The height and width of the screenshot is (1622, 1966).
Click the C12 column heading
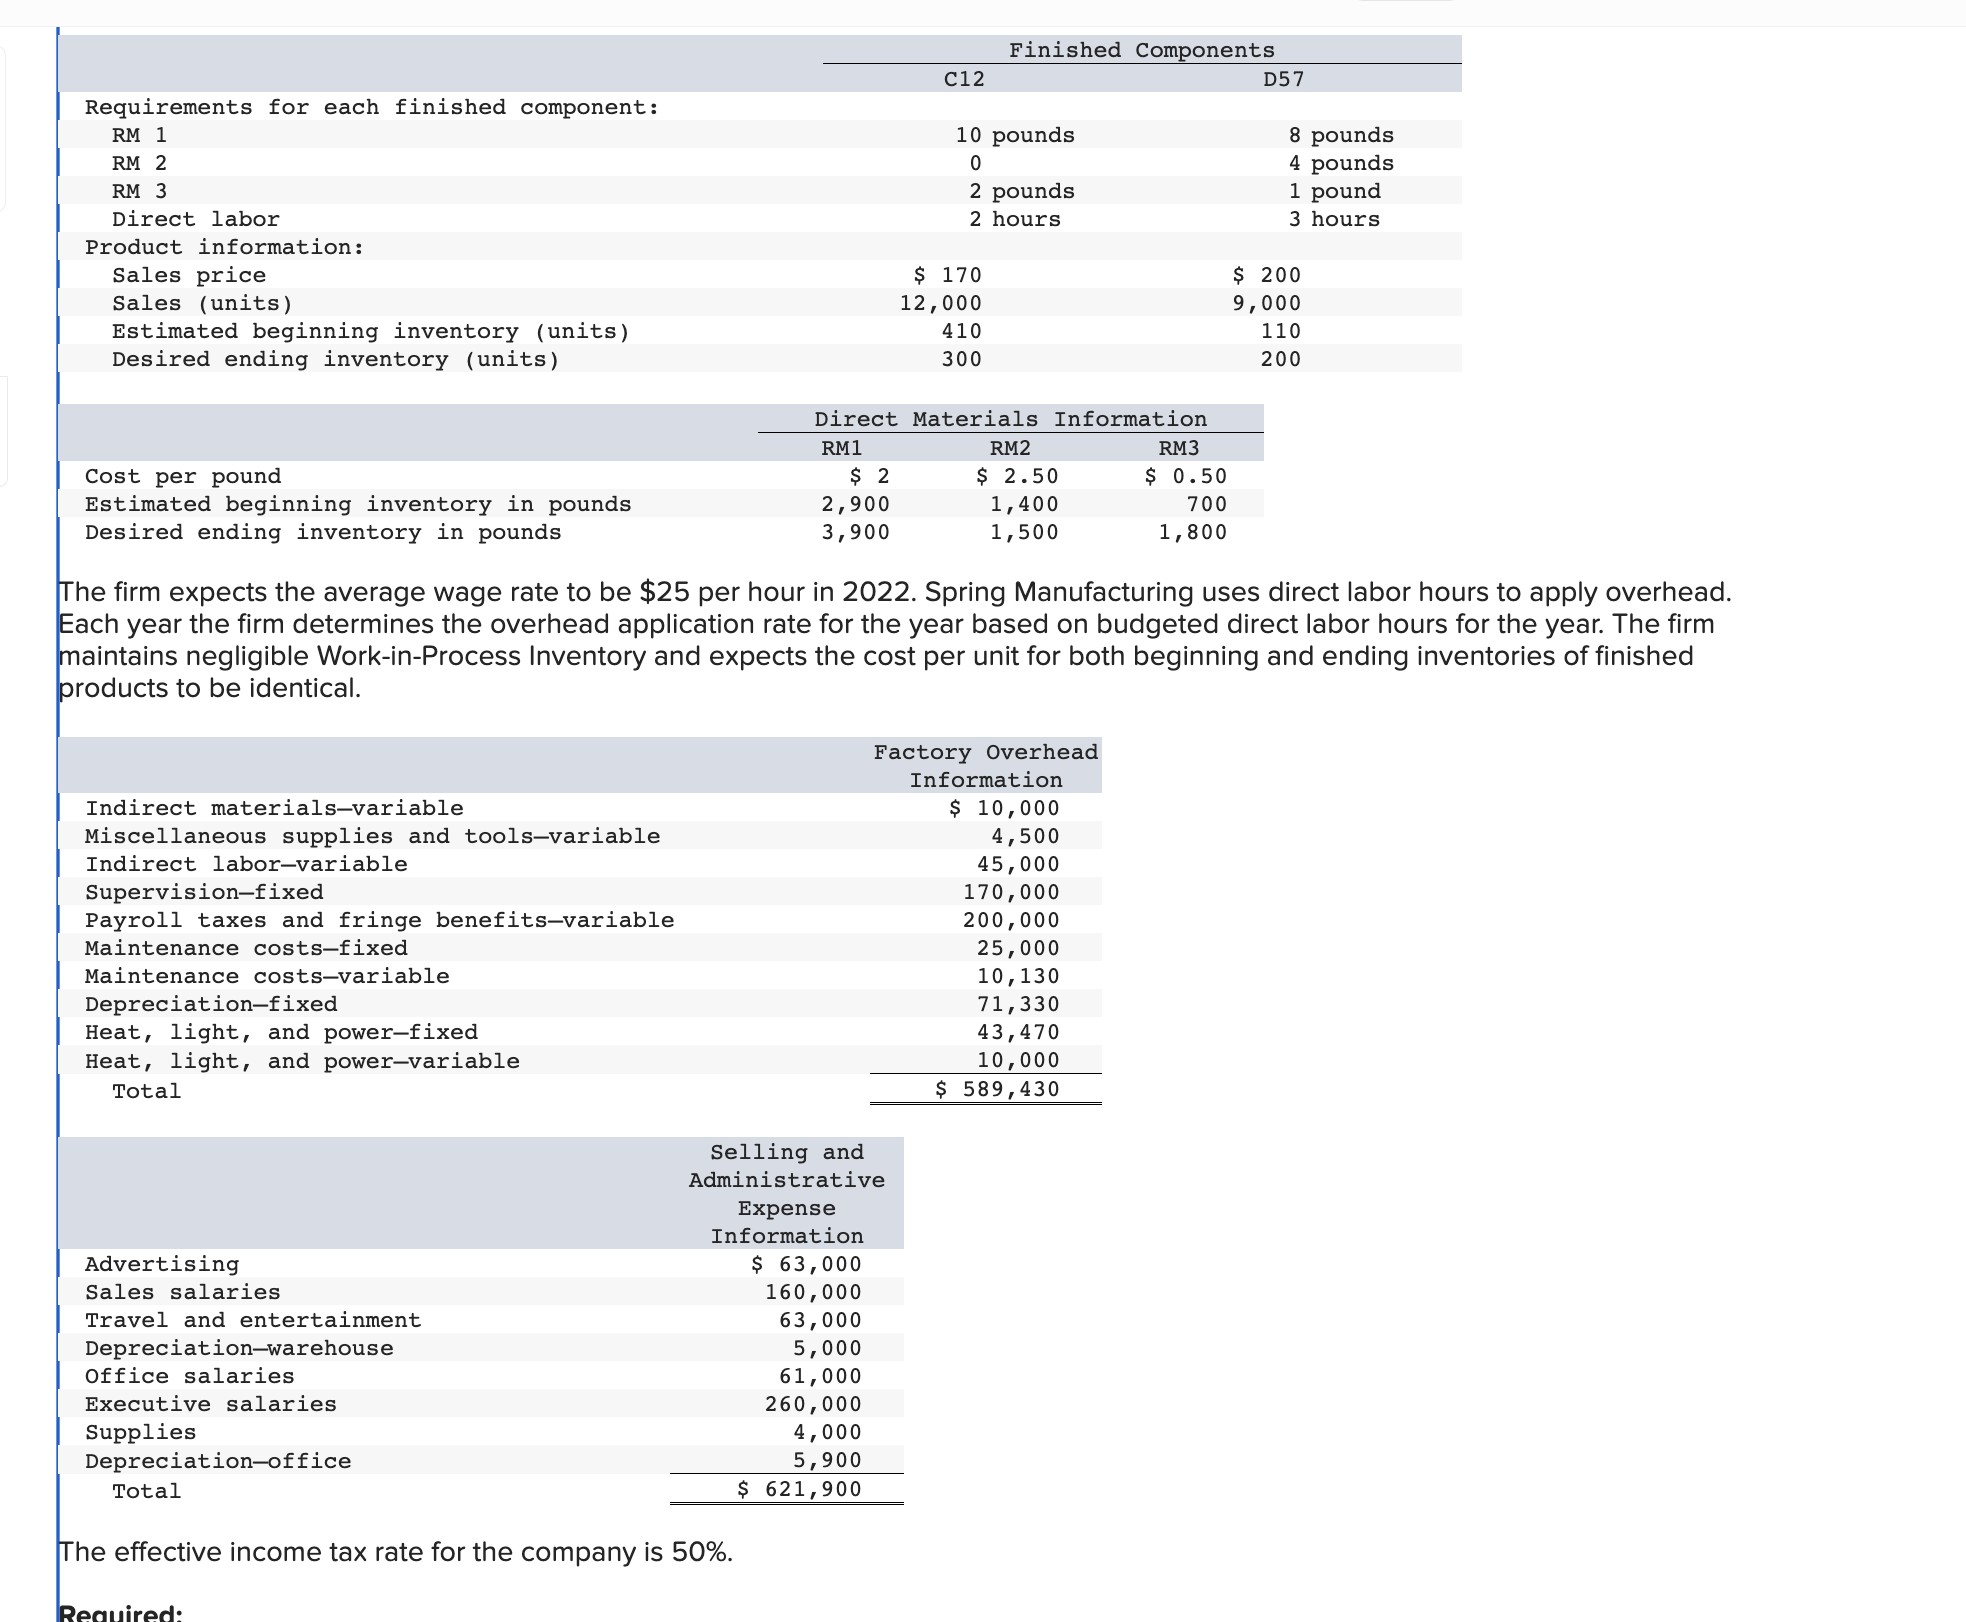click(x=964, y=79)
